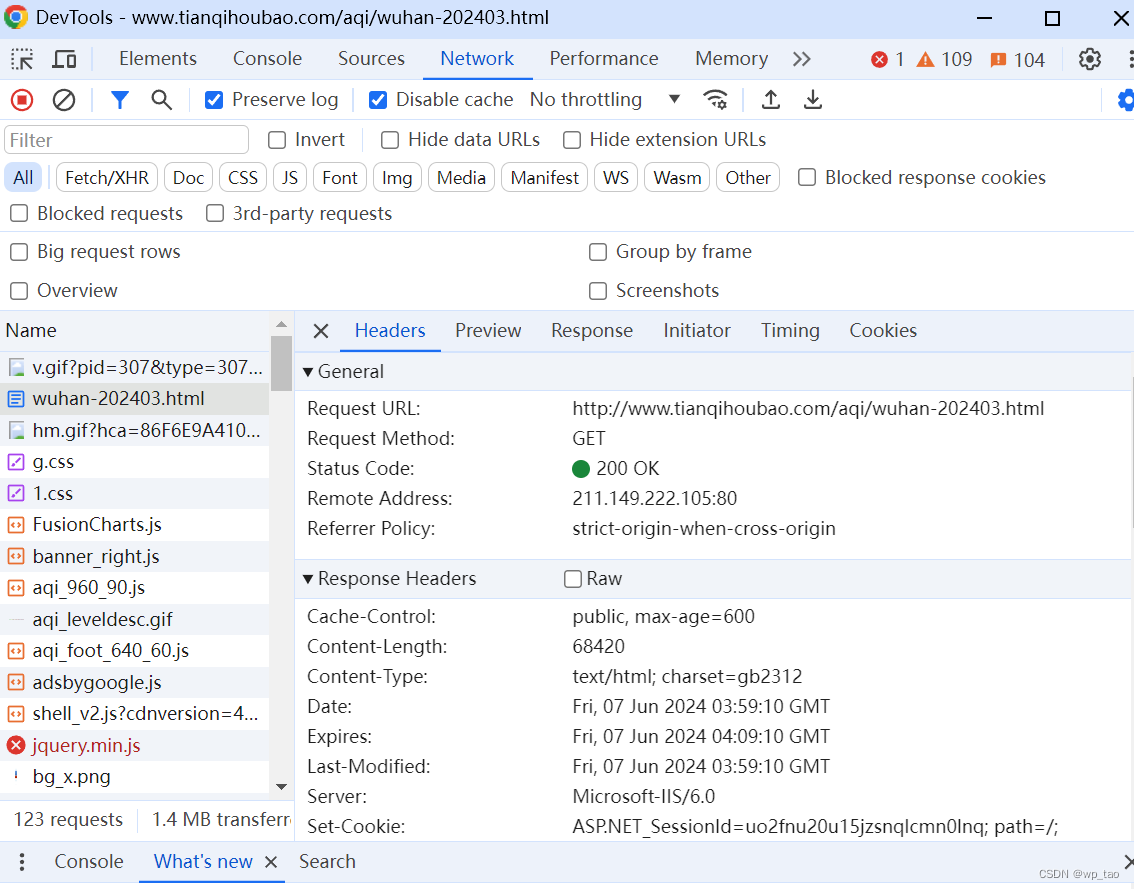Click the network Filter text field
This screenshot has height=889, width=1134.
[x=127, y=140]
